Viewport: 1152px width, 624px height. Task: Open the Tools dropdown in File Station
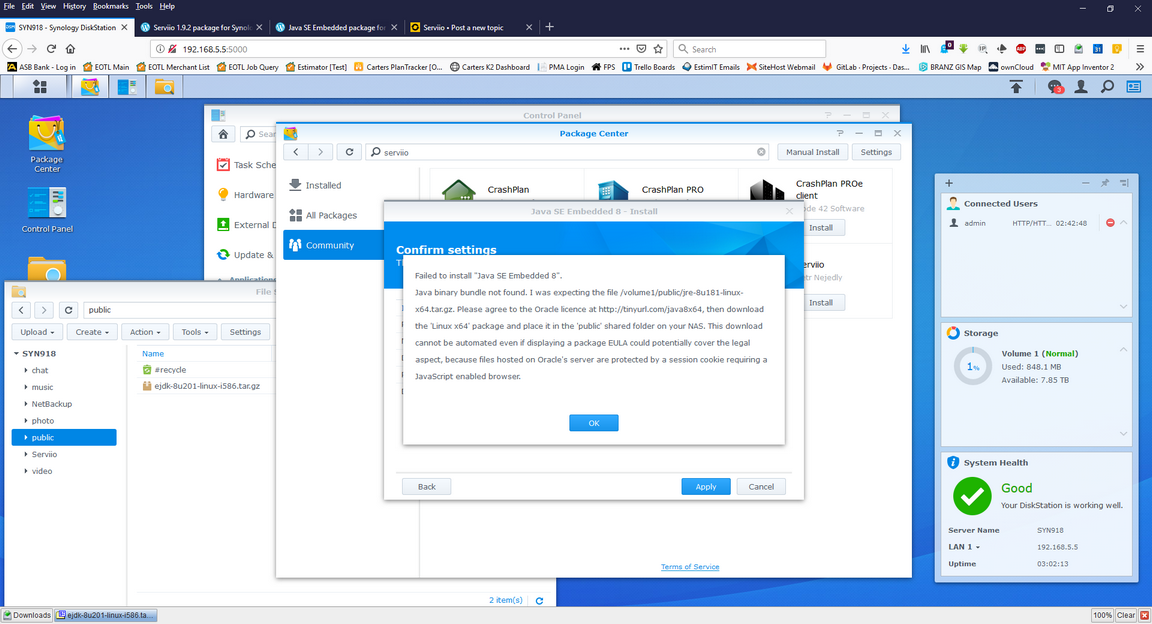[x=194, y=331]
